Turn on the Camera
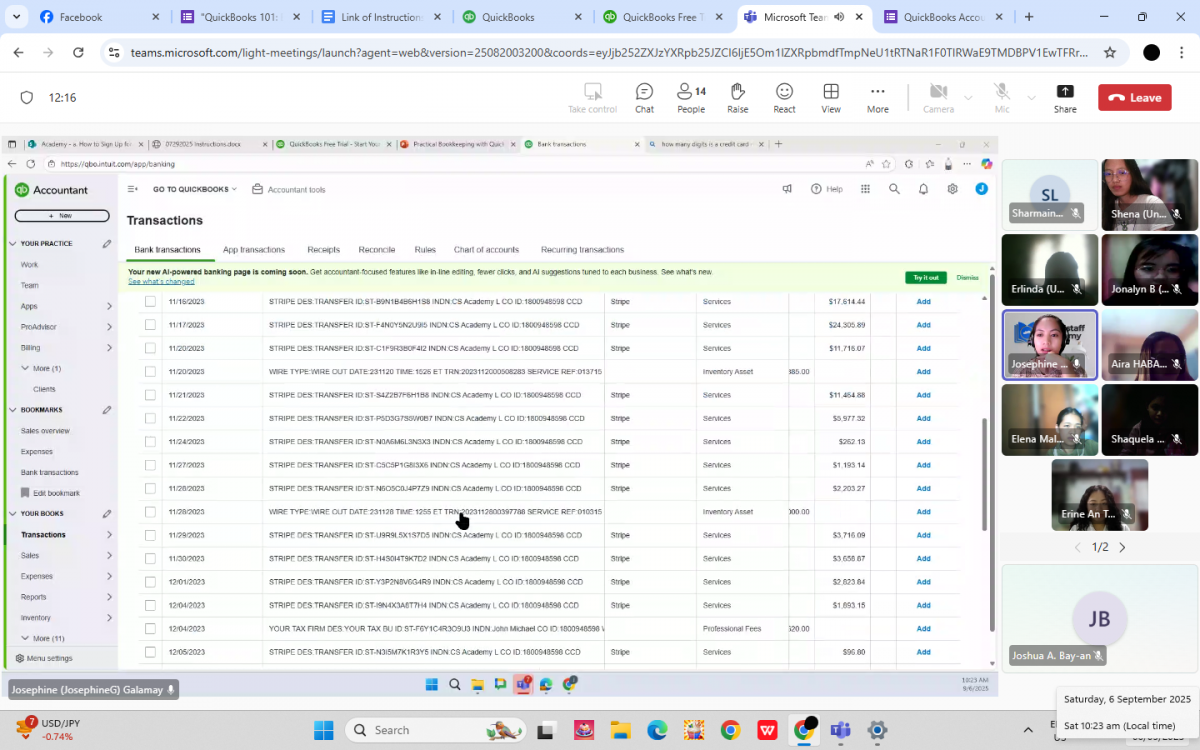 (938, 97)
